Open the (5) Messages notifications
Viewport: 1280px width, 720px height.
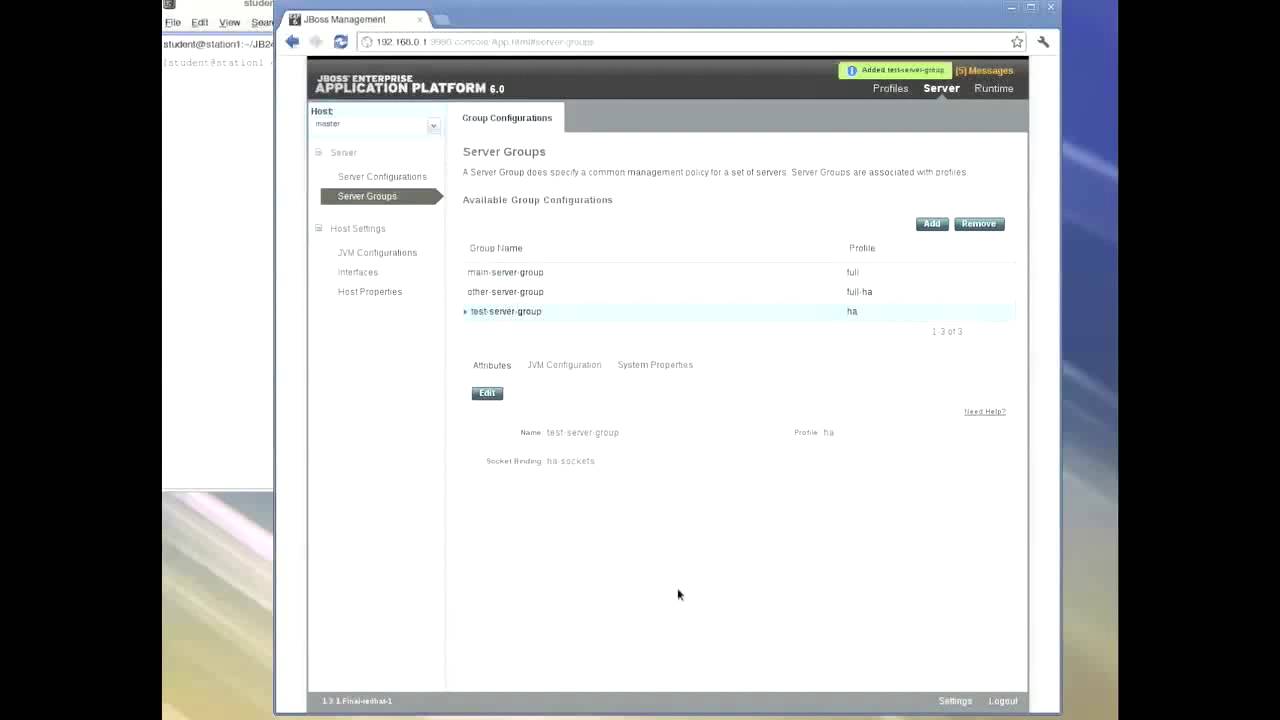click(x=984, y=71)
